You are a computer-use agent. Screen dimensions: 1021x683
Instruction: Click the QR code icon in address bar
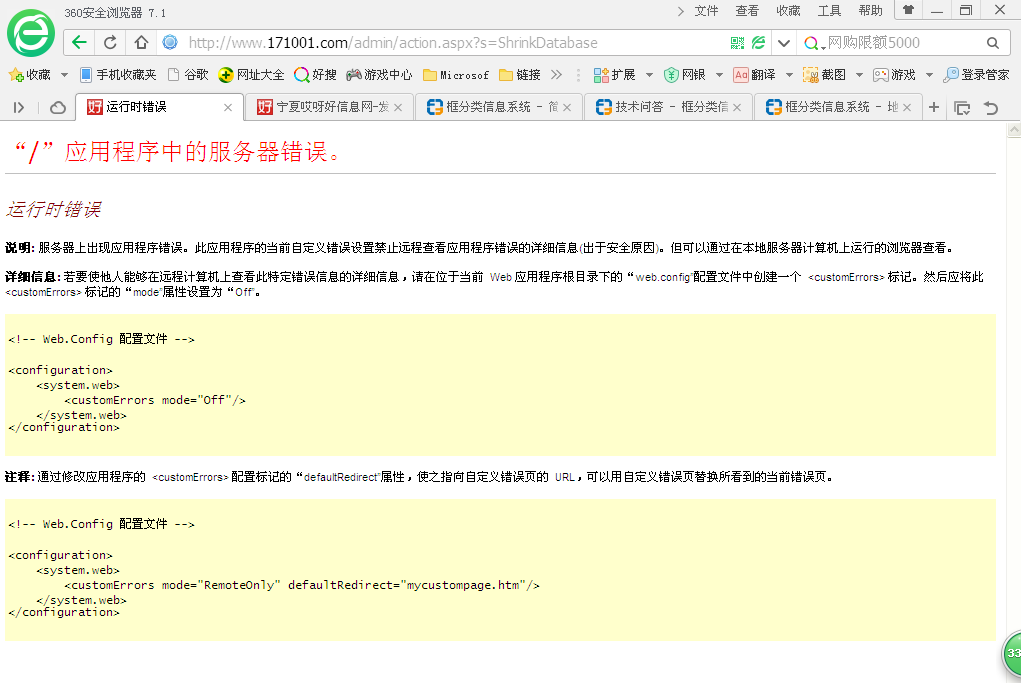(x=737, y=43)
